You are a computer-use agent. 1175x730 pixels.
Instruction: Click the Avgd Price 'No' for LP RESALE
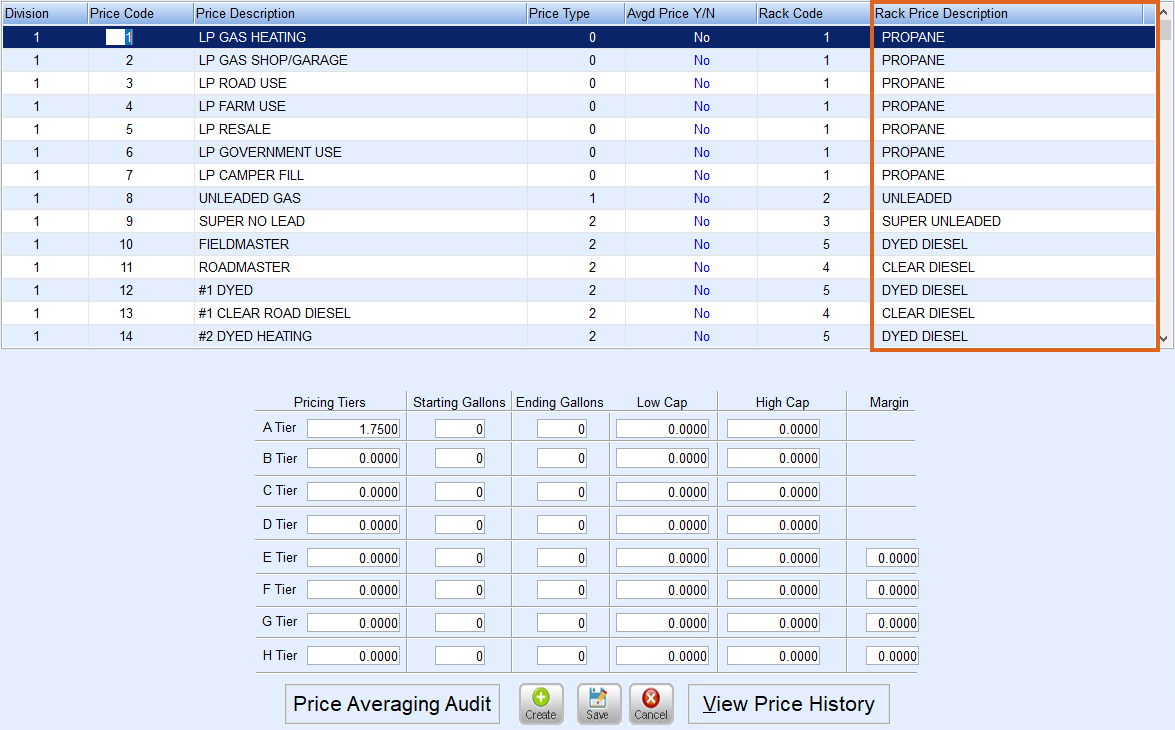(701, 129)
